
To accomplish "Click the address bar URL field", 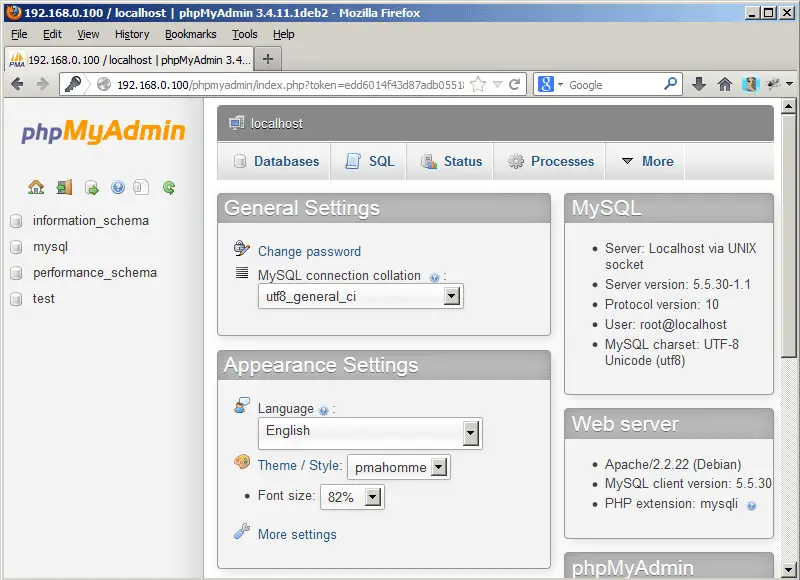I will tap(290, 85).
